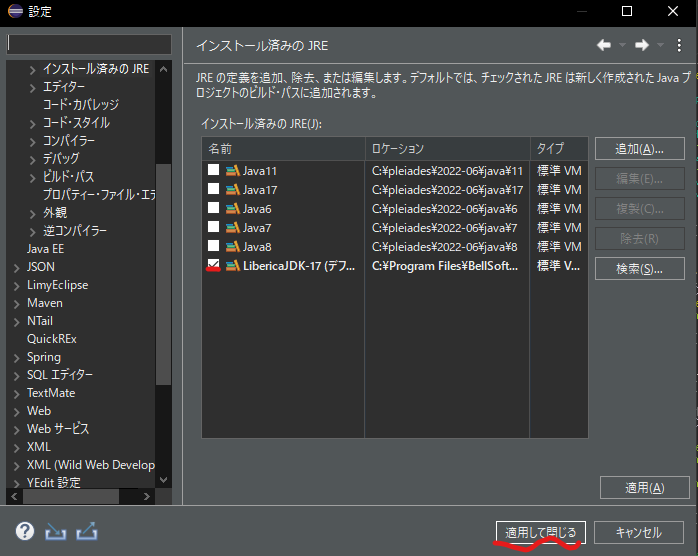The image size is (698, 556).
Task: Uncheck the LibericaJDK-17 checkbox
Action: 214,265
